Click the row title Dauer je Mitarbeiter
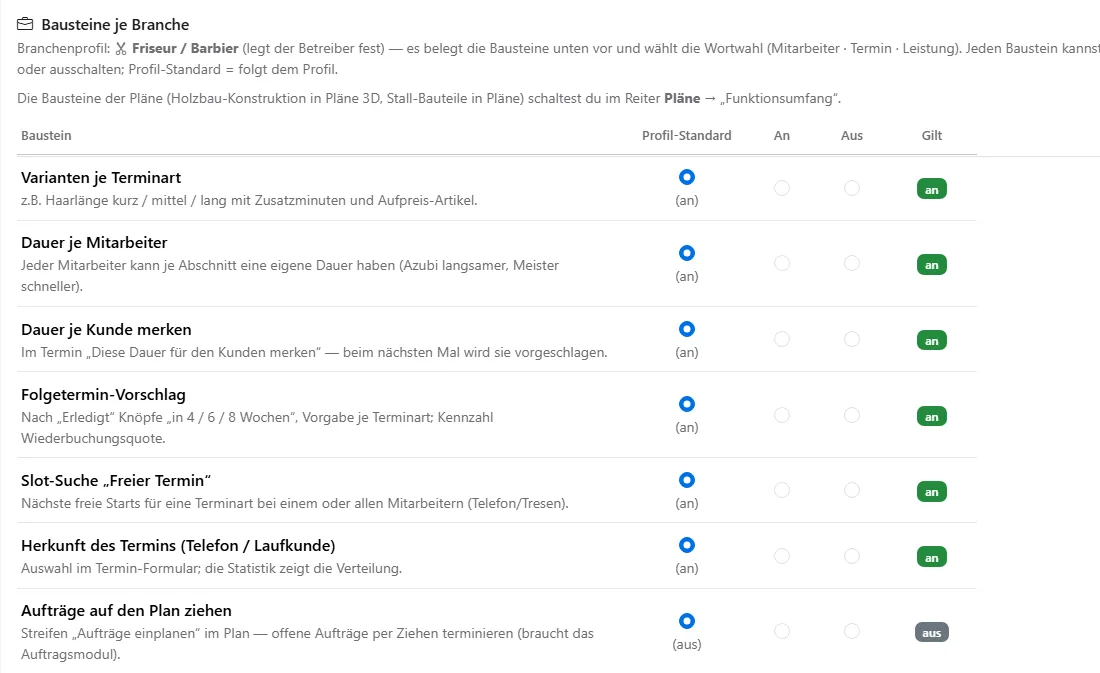Screen dimensions: 1100x673 tap(94, 243)
